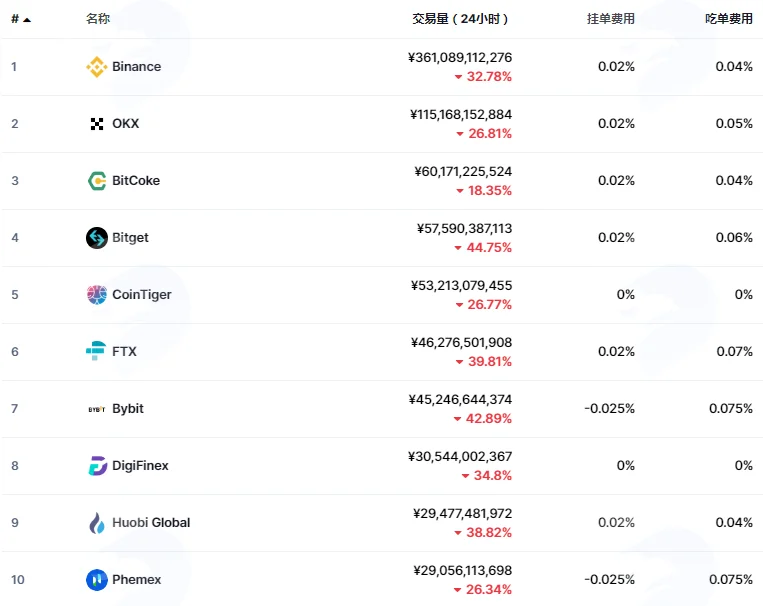Sort by 交易量 (24小时) column header
The height and width of the screenshot is (606, 763).
(460, 18)
